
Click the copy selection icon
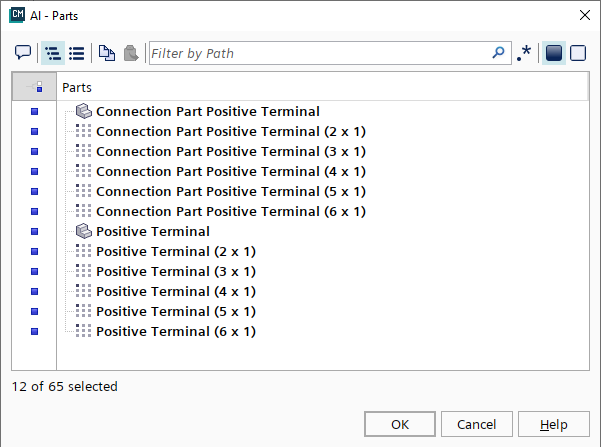pos(106,53)
